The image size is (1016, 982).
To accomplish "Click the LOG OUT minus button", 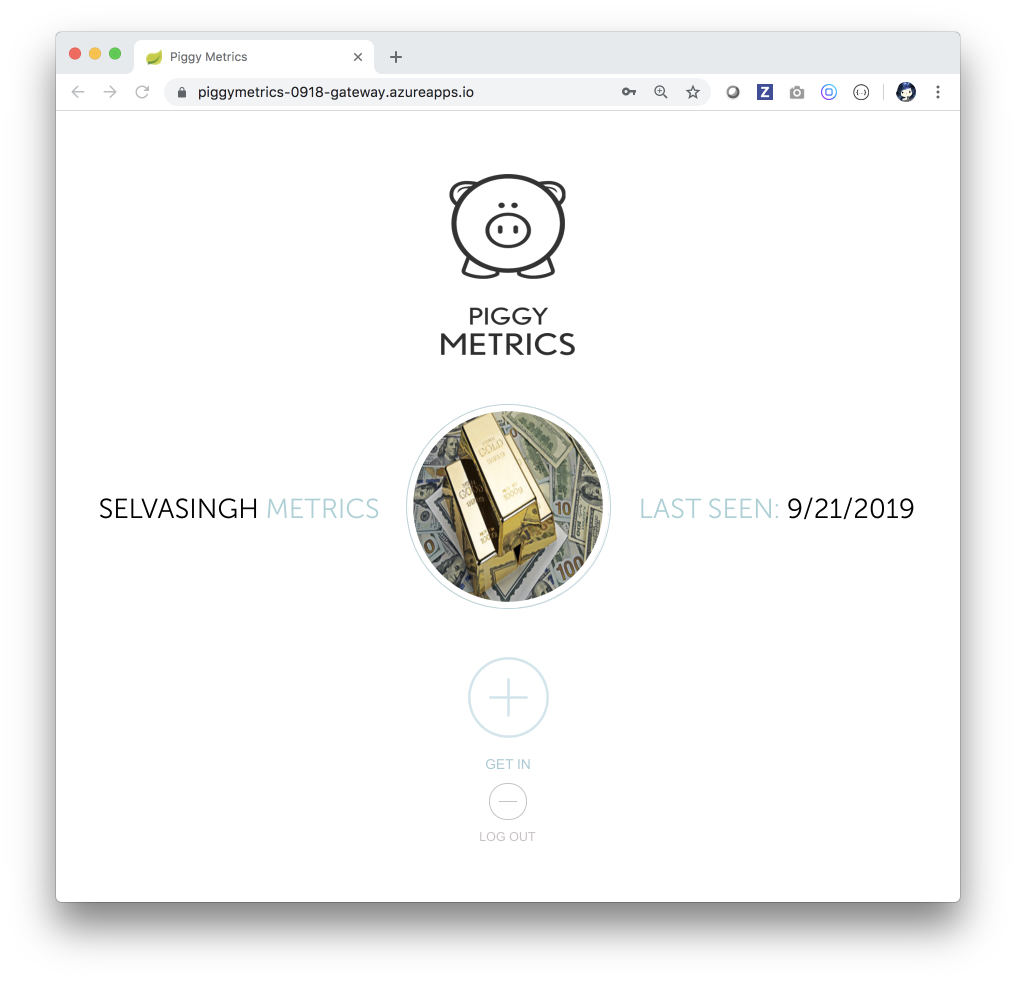I will tap(508, 801).
